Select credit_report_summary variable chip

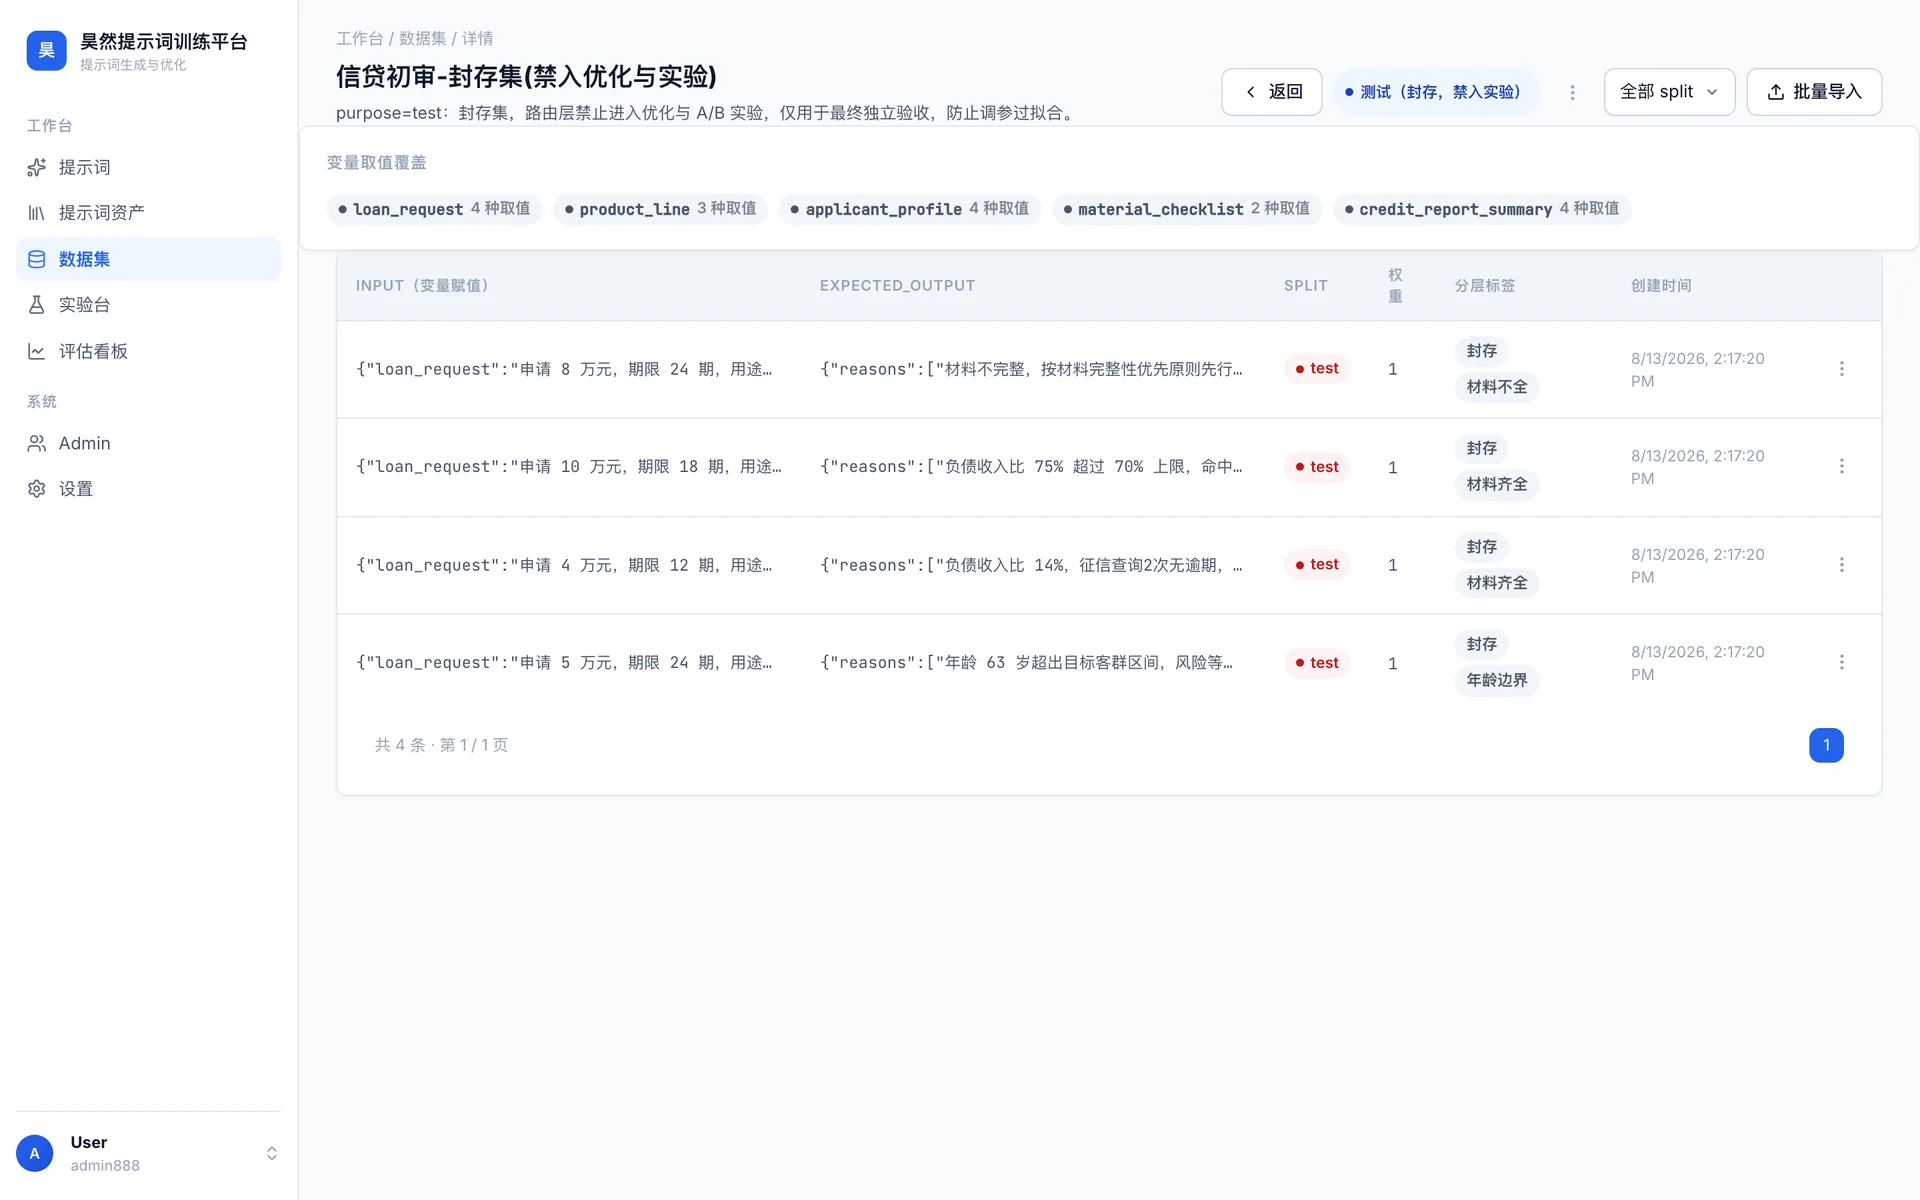pos(1482,209)
